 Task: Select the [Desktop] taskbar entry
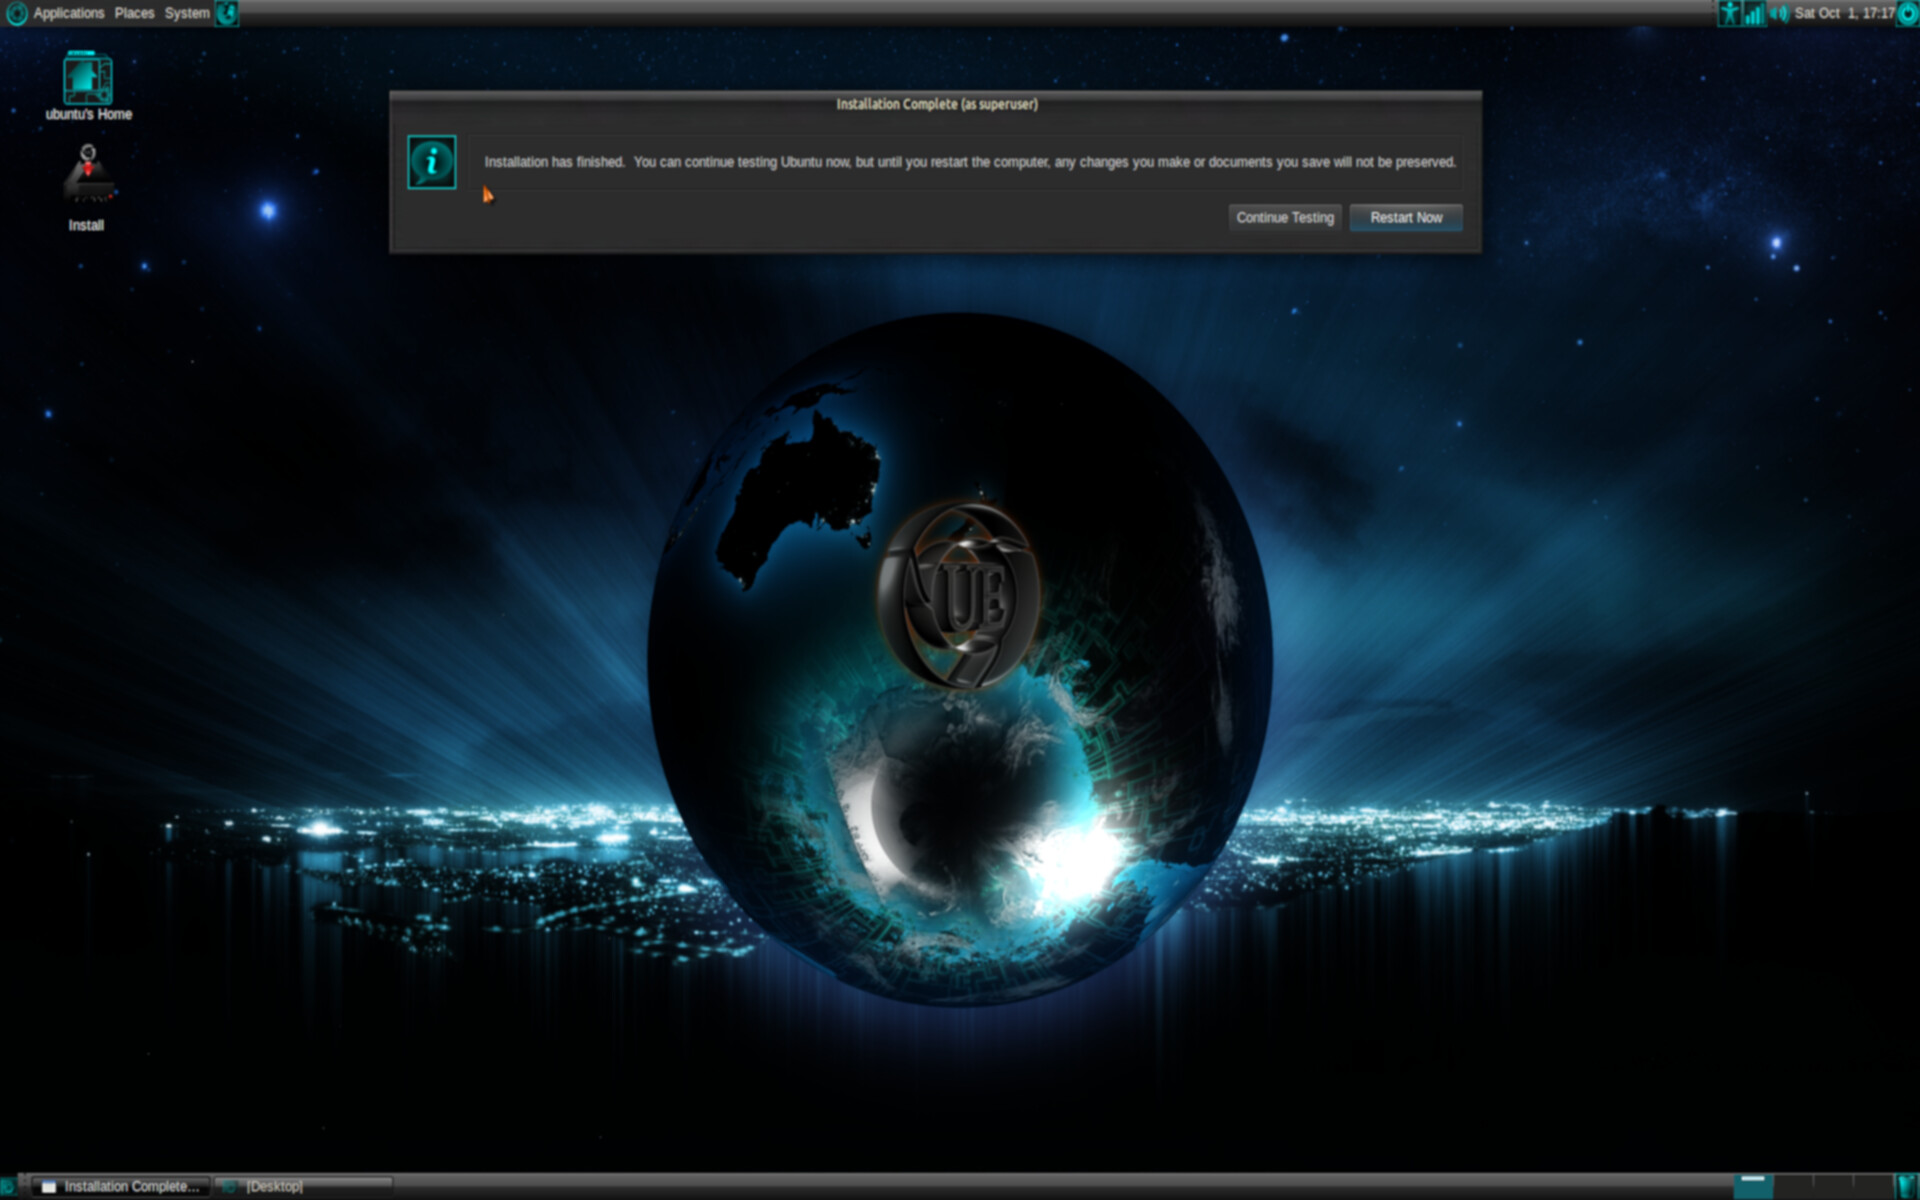275,1186
